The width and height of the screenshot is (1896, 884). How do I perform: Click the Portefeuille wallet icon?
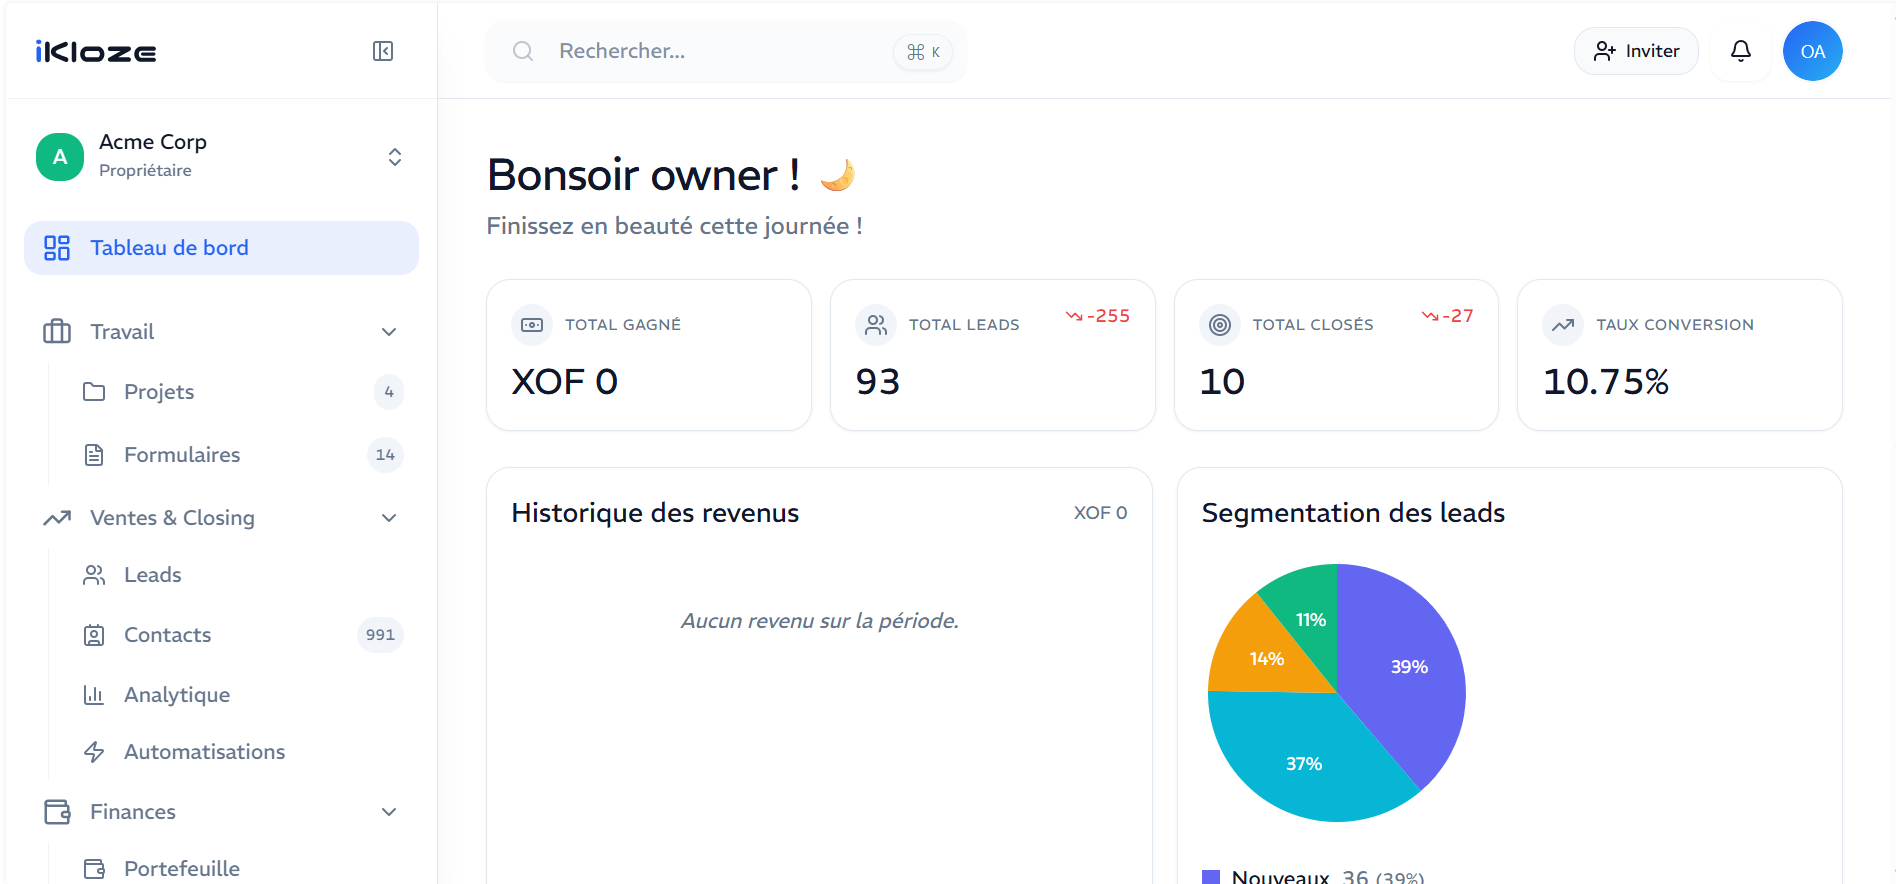94,869
